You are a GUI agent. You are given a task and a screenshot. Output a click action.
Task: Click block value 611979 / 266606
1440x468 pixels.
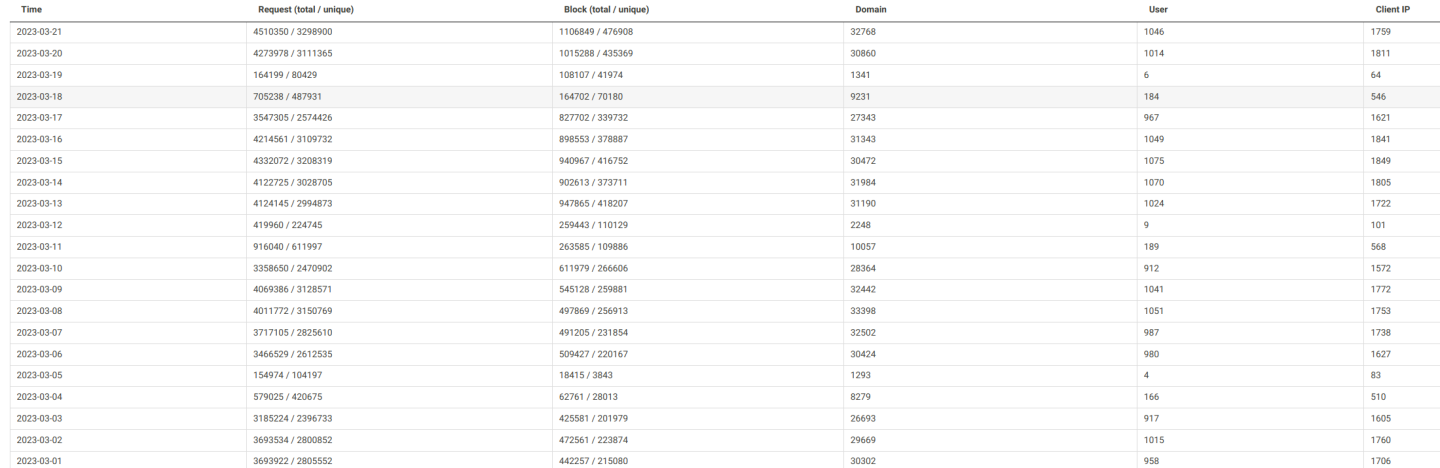[595, 268]
